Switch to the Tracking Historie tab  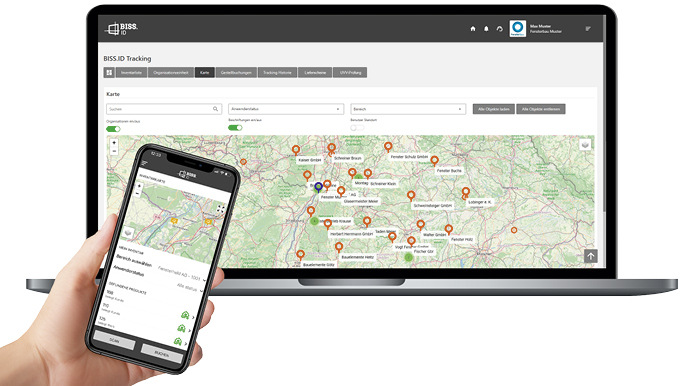277,72
